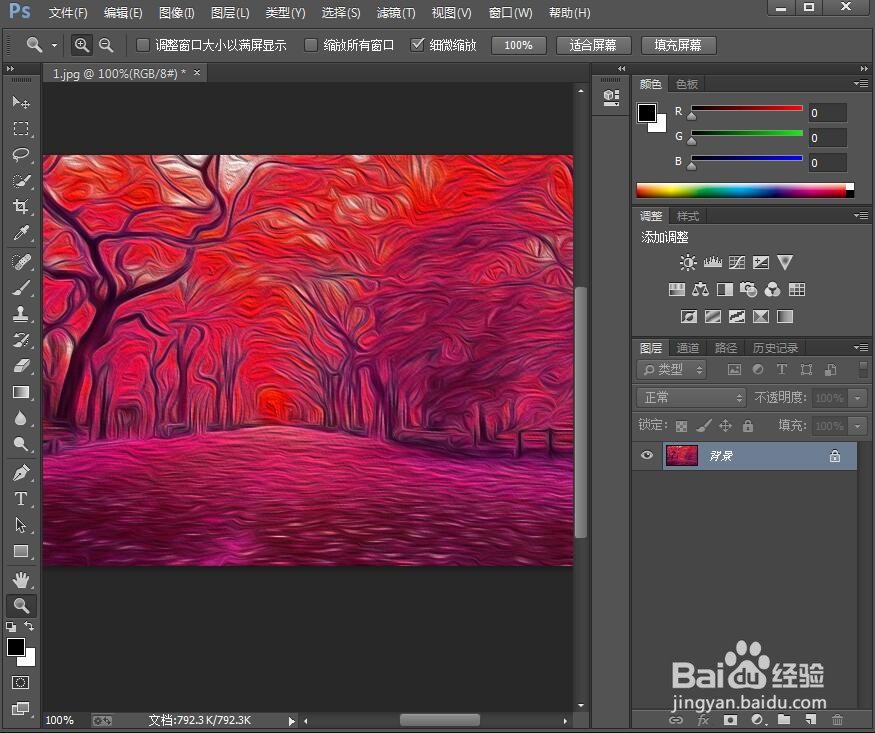The height and width of the screenshot is (733, 875).
Task: Open layer filter type dropdown
Action: click(x=671, y=369)
